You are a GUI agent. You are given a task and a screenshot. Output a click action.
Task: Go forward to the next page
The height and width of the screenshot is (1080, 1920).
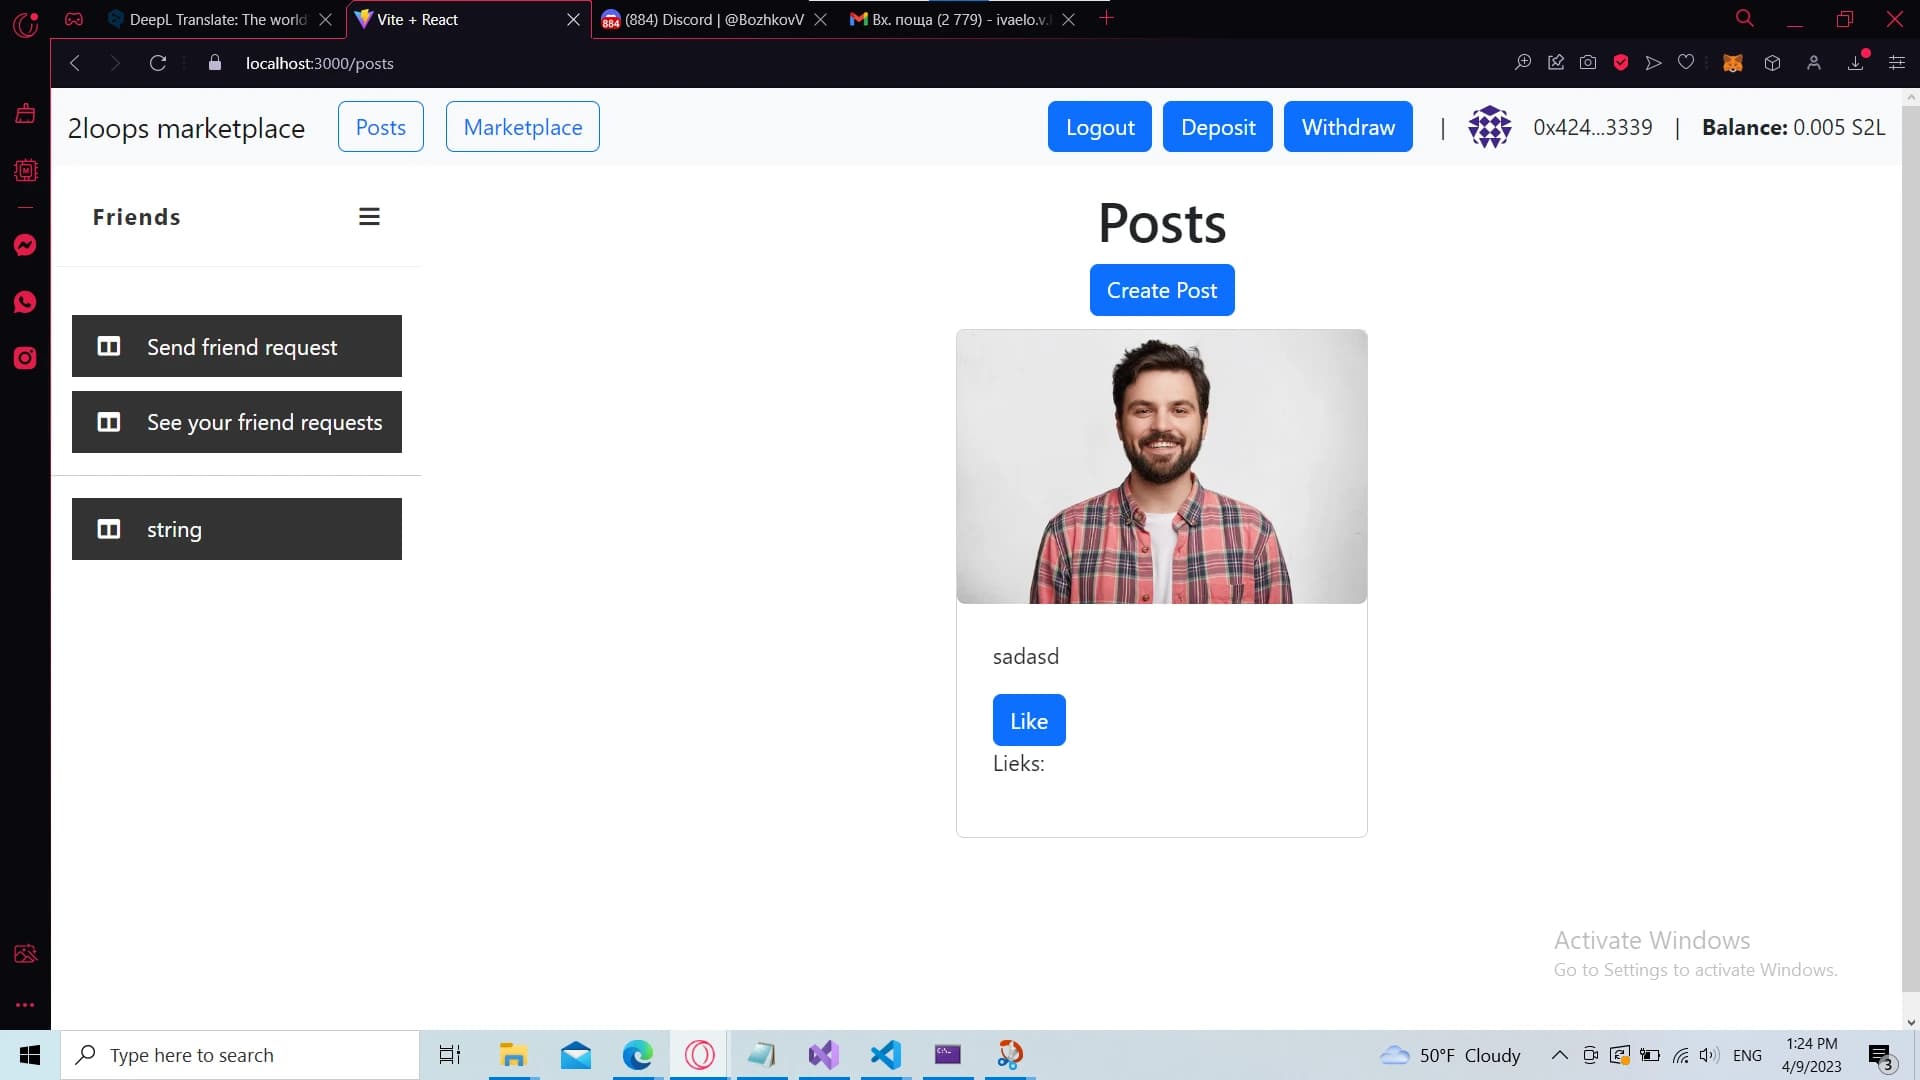point(115,63)
